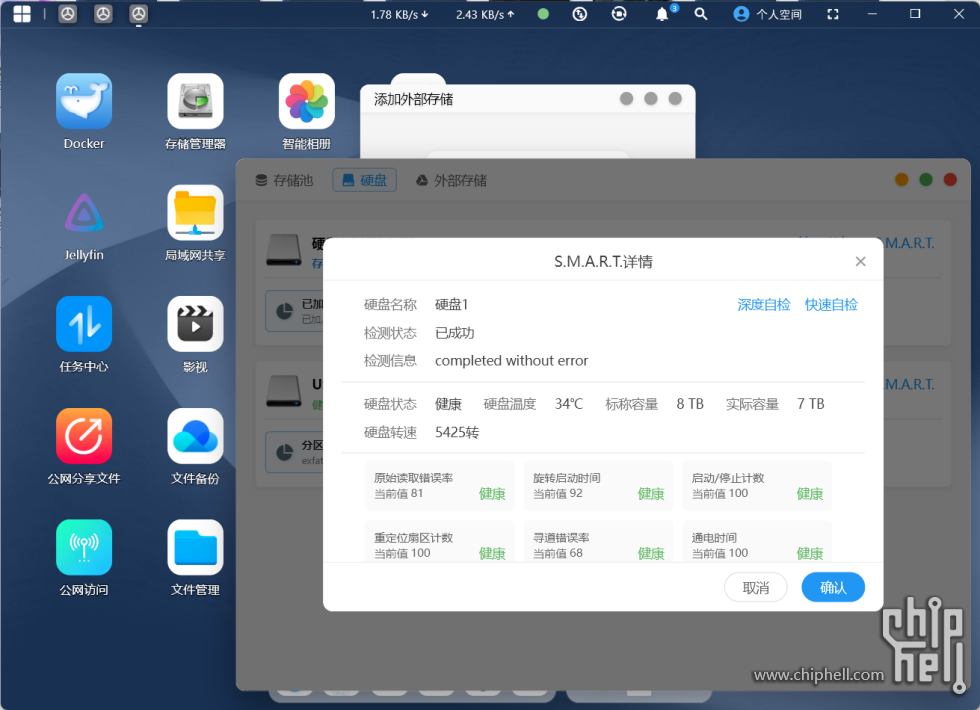
Task: Open 智能相册 photo album app
Action: [306, 102]
